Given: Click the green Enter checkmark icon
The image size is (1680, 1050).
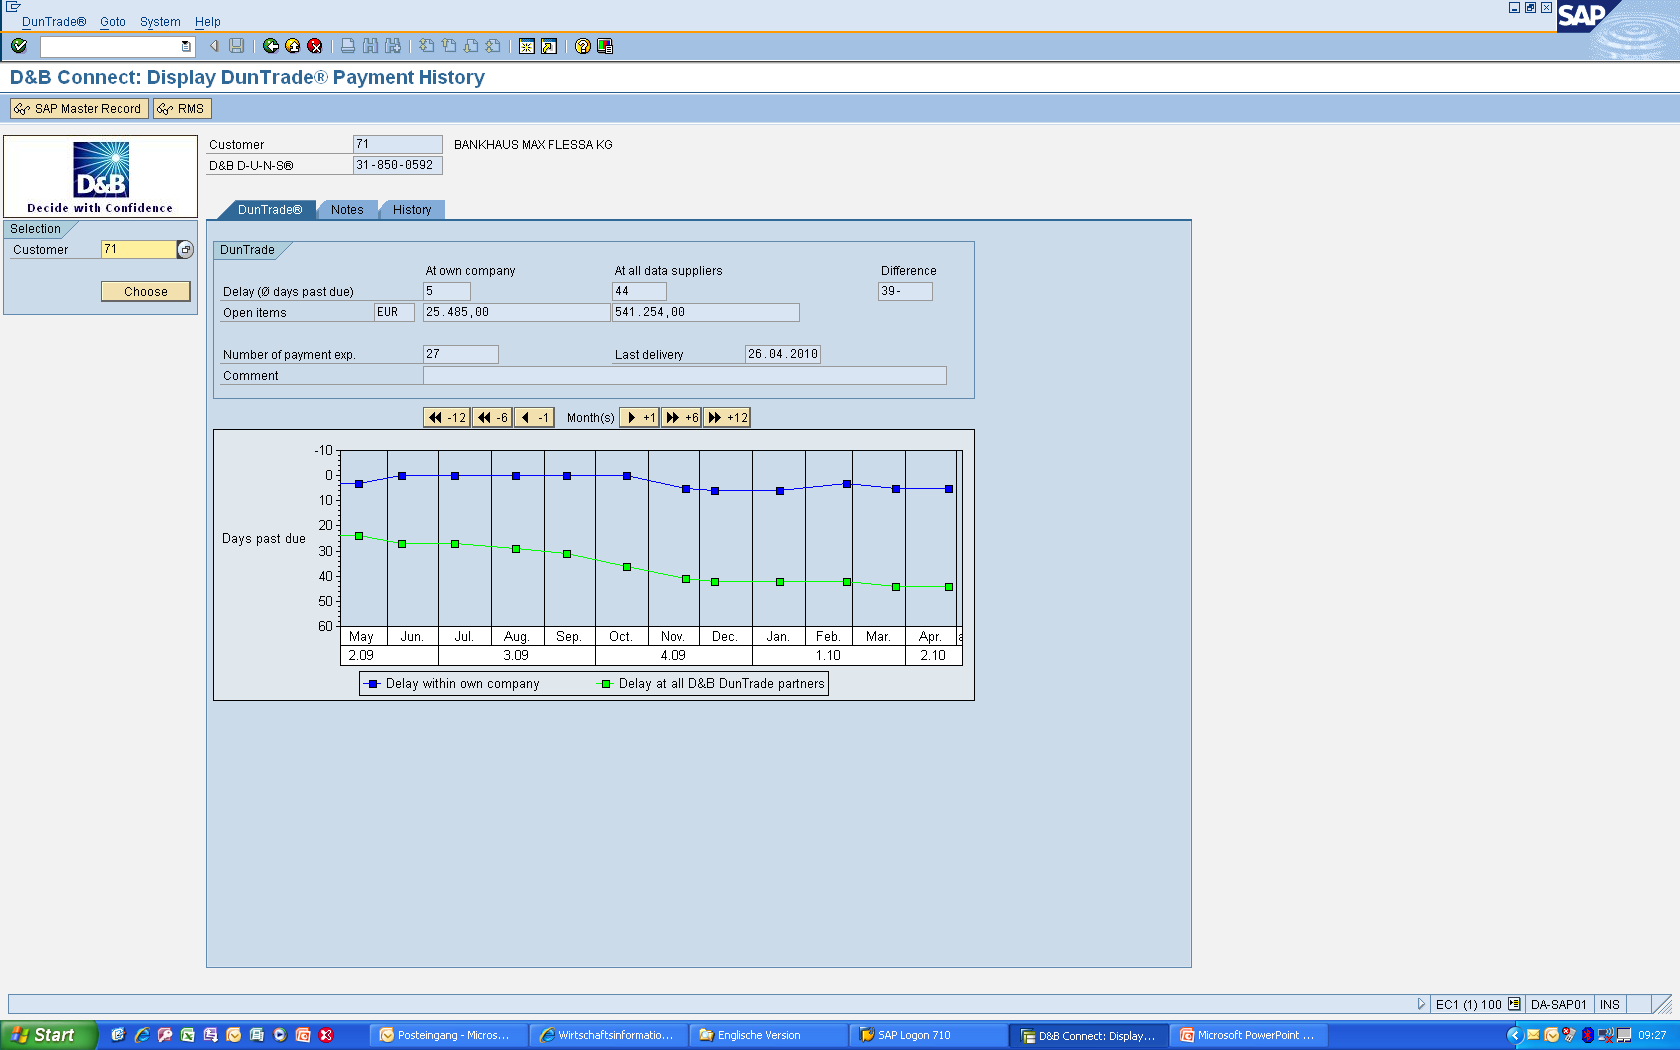Looking at the screenshot, I should point(19,46).
